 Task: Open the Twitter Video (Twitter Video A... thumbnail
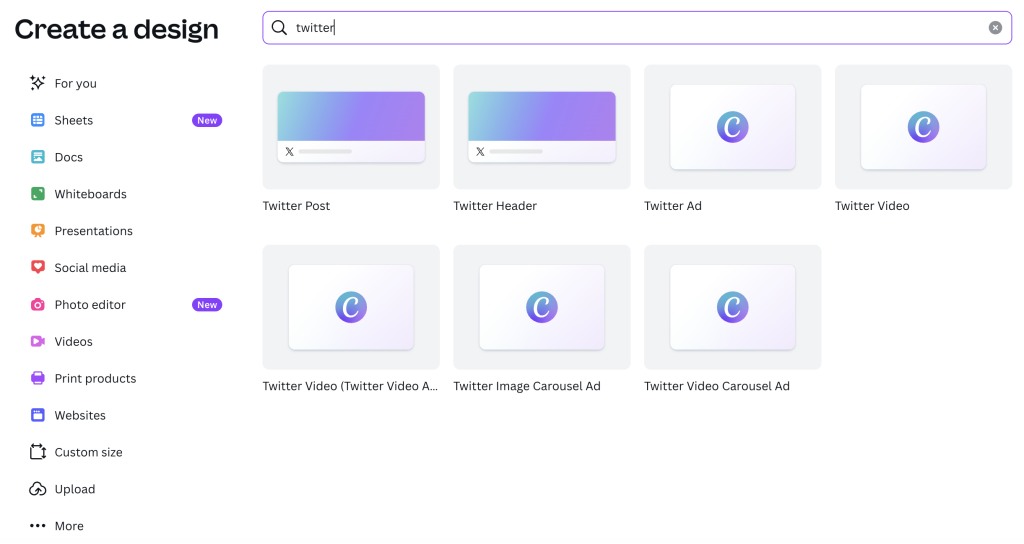[351, 307]
